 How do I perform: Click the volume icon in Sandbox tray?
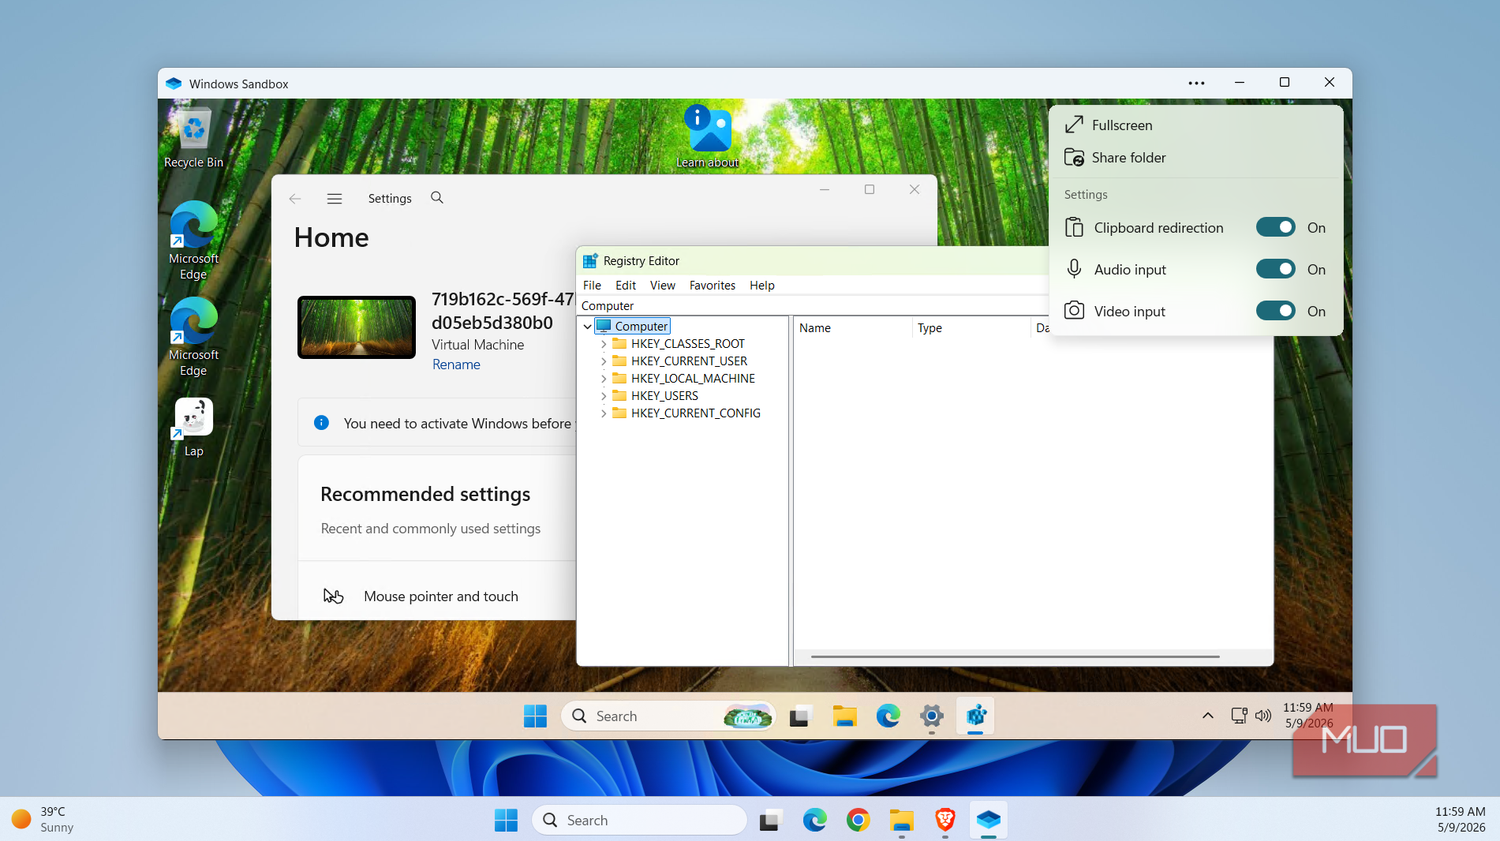tap(1263, 716)
